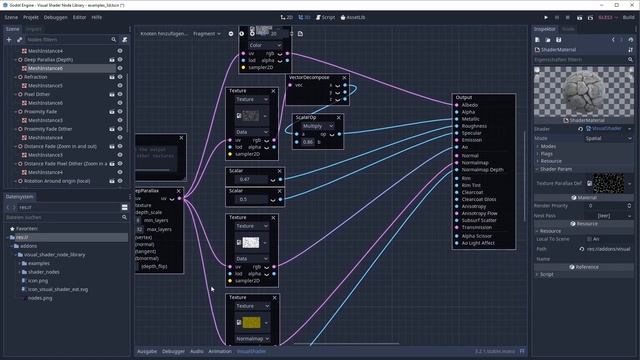
Task: Toggle split mode in Dateisystem panel
Action: point(124,207)
